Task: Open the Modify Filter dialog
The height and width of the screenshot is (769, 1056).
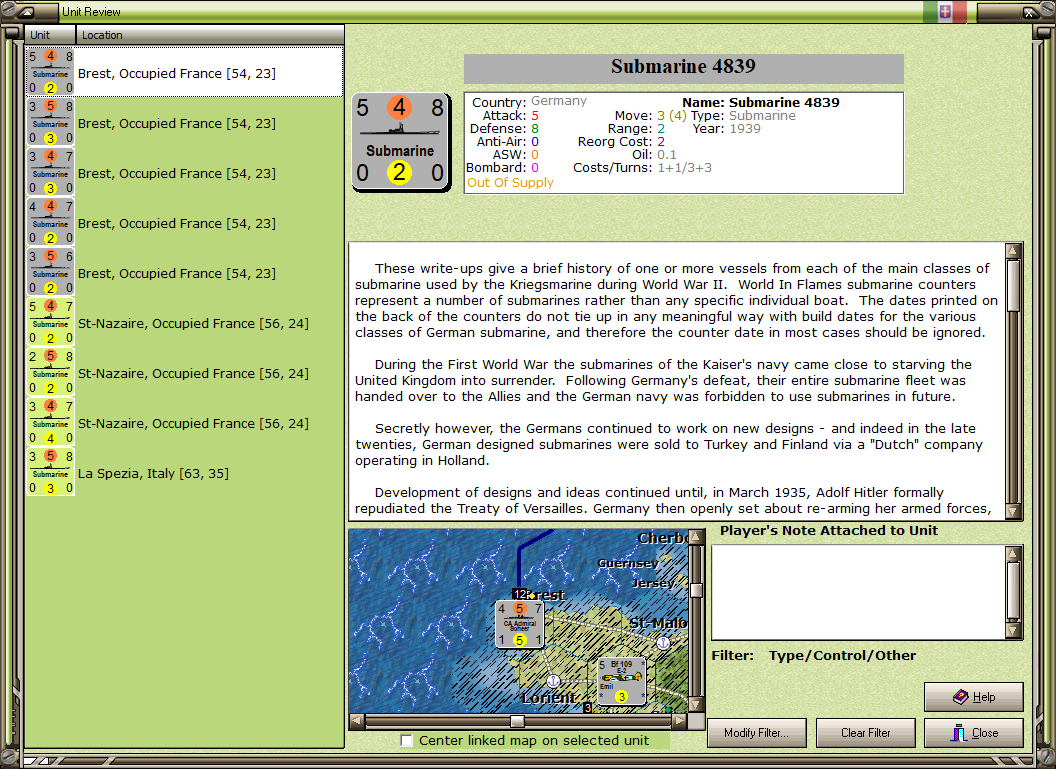Action: (757, 733)
